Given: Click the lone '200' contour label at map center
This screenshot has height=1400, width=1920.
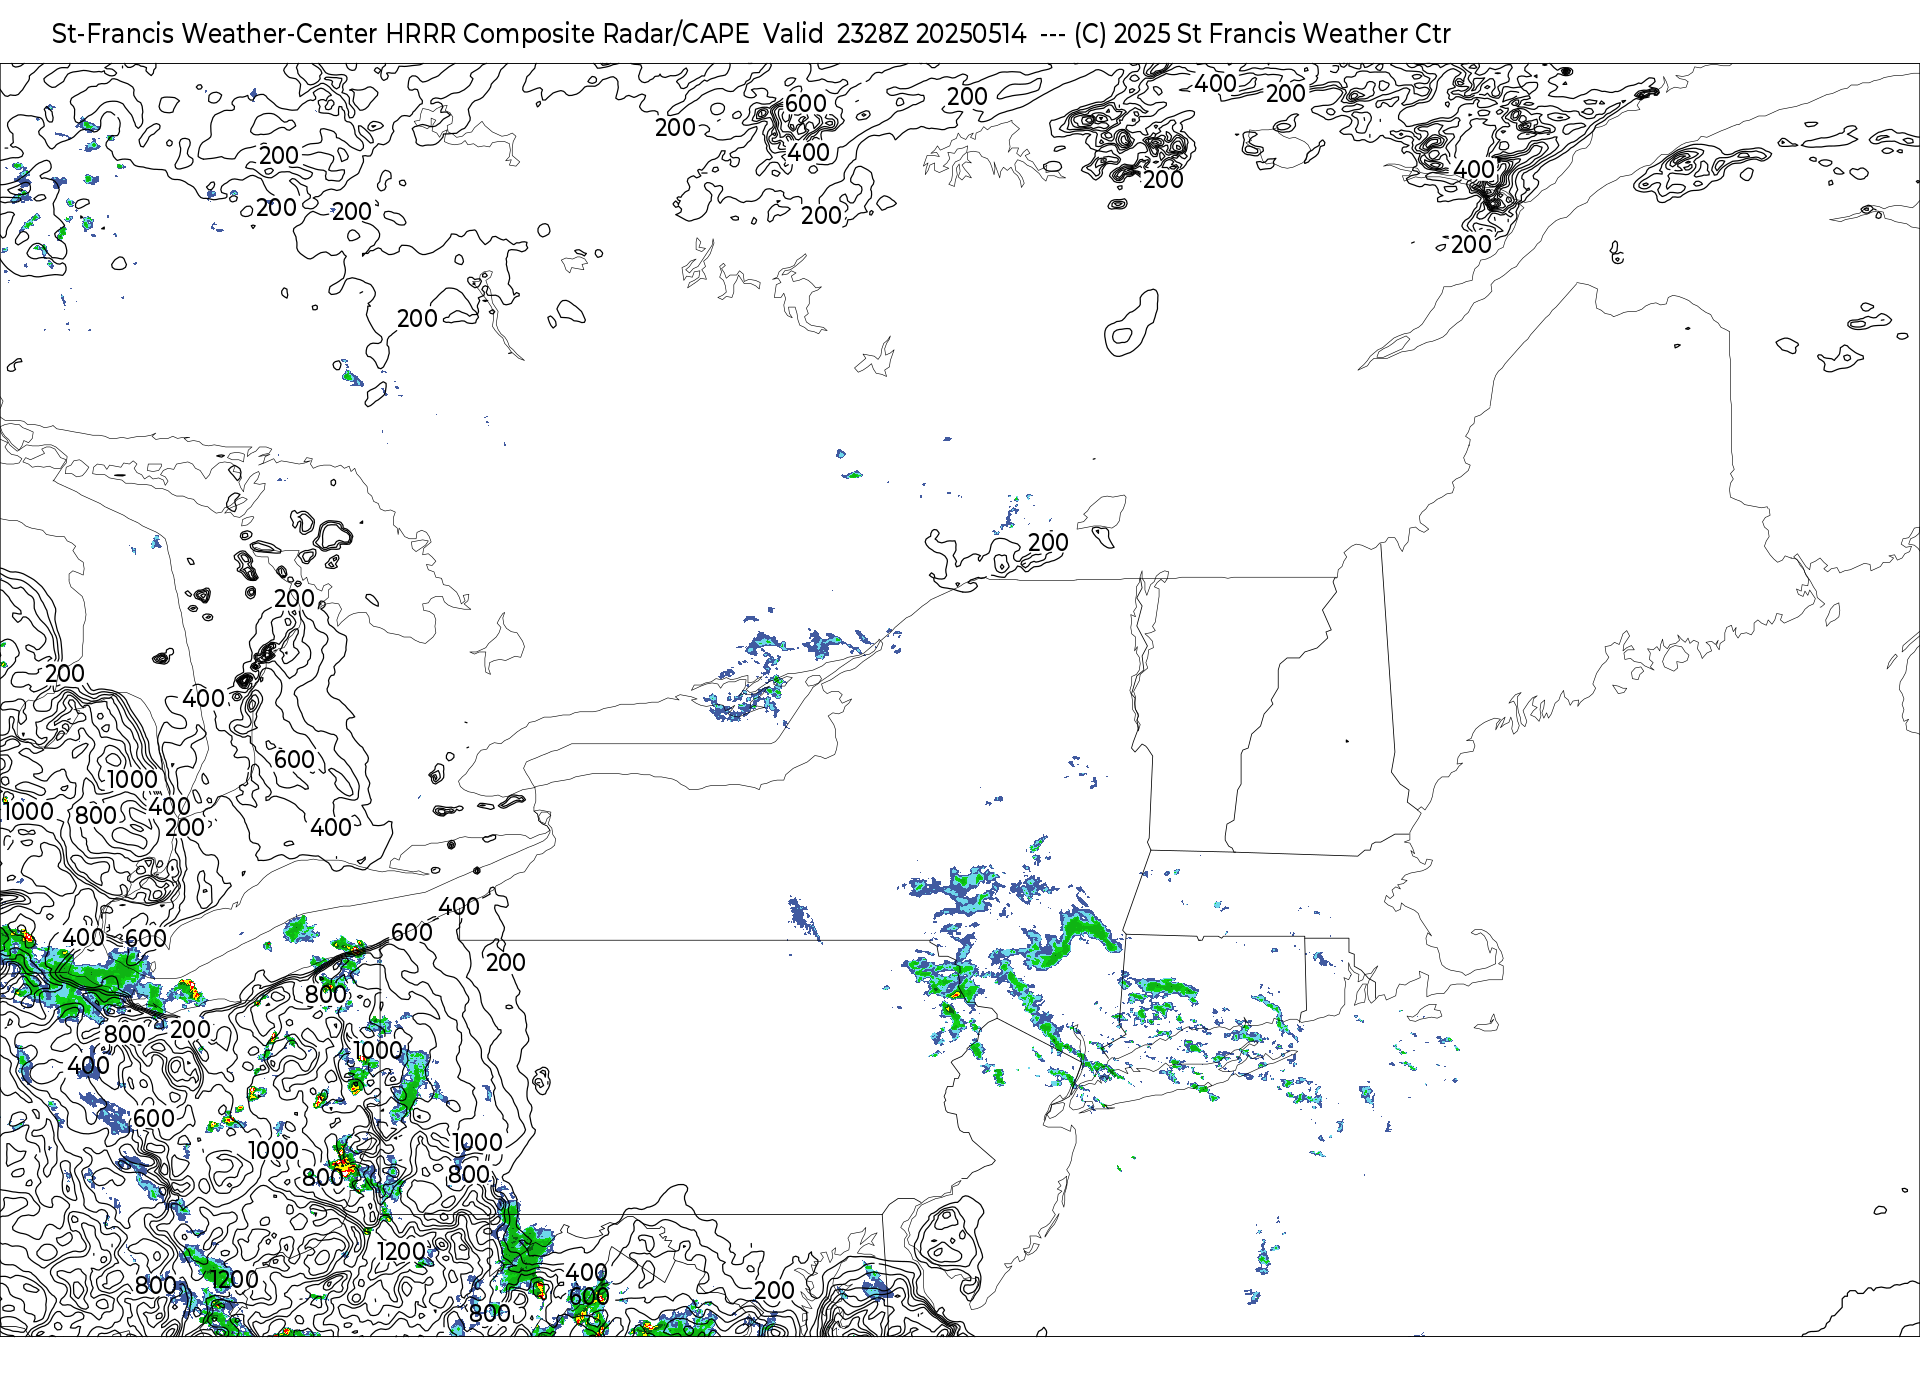Looking at the screenshot, I should click(1048, 542).
